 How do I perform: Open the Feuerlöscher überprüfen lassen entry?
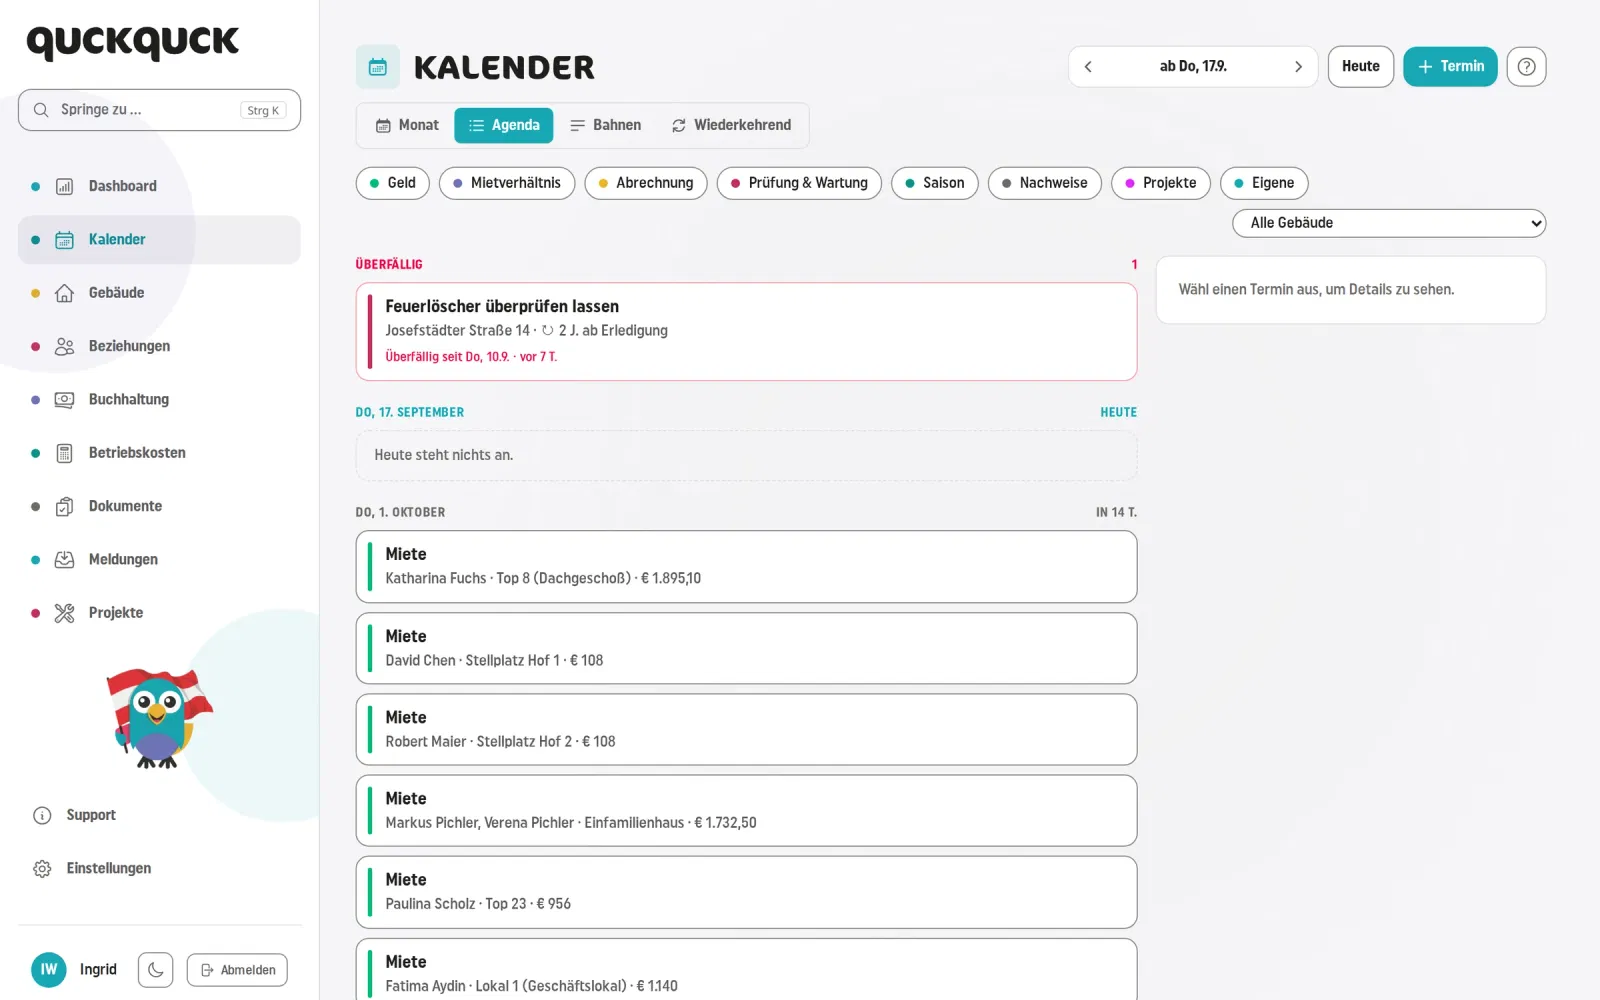[x=746, y=332]
